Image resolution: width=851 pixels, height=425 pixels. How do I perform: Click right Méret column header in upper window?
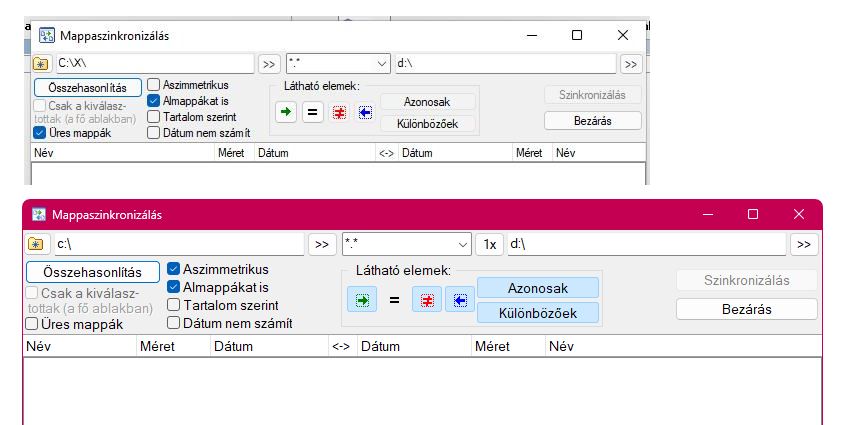(532, 153)
